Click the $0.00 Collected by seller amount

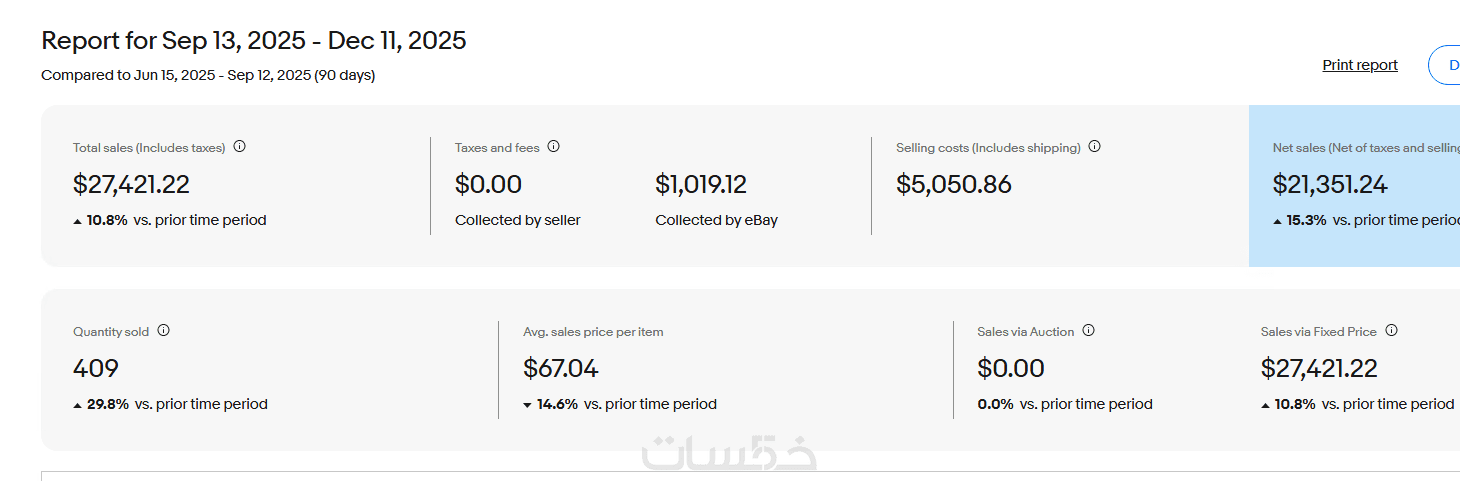[488, 185]
